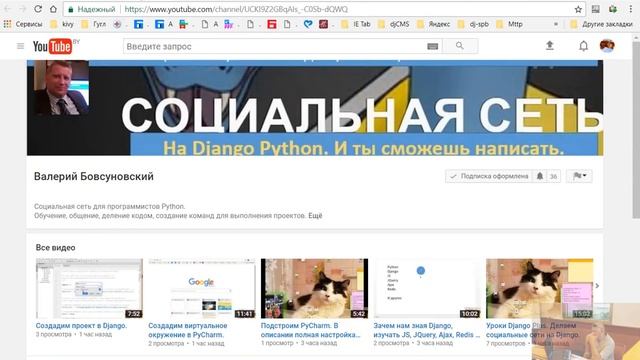The width and height of the screenshot is (640, 360).
Task: Expand the channel description with Ещё
Action: pyautogui.click(x=315, y=216)
